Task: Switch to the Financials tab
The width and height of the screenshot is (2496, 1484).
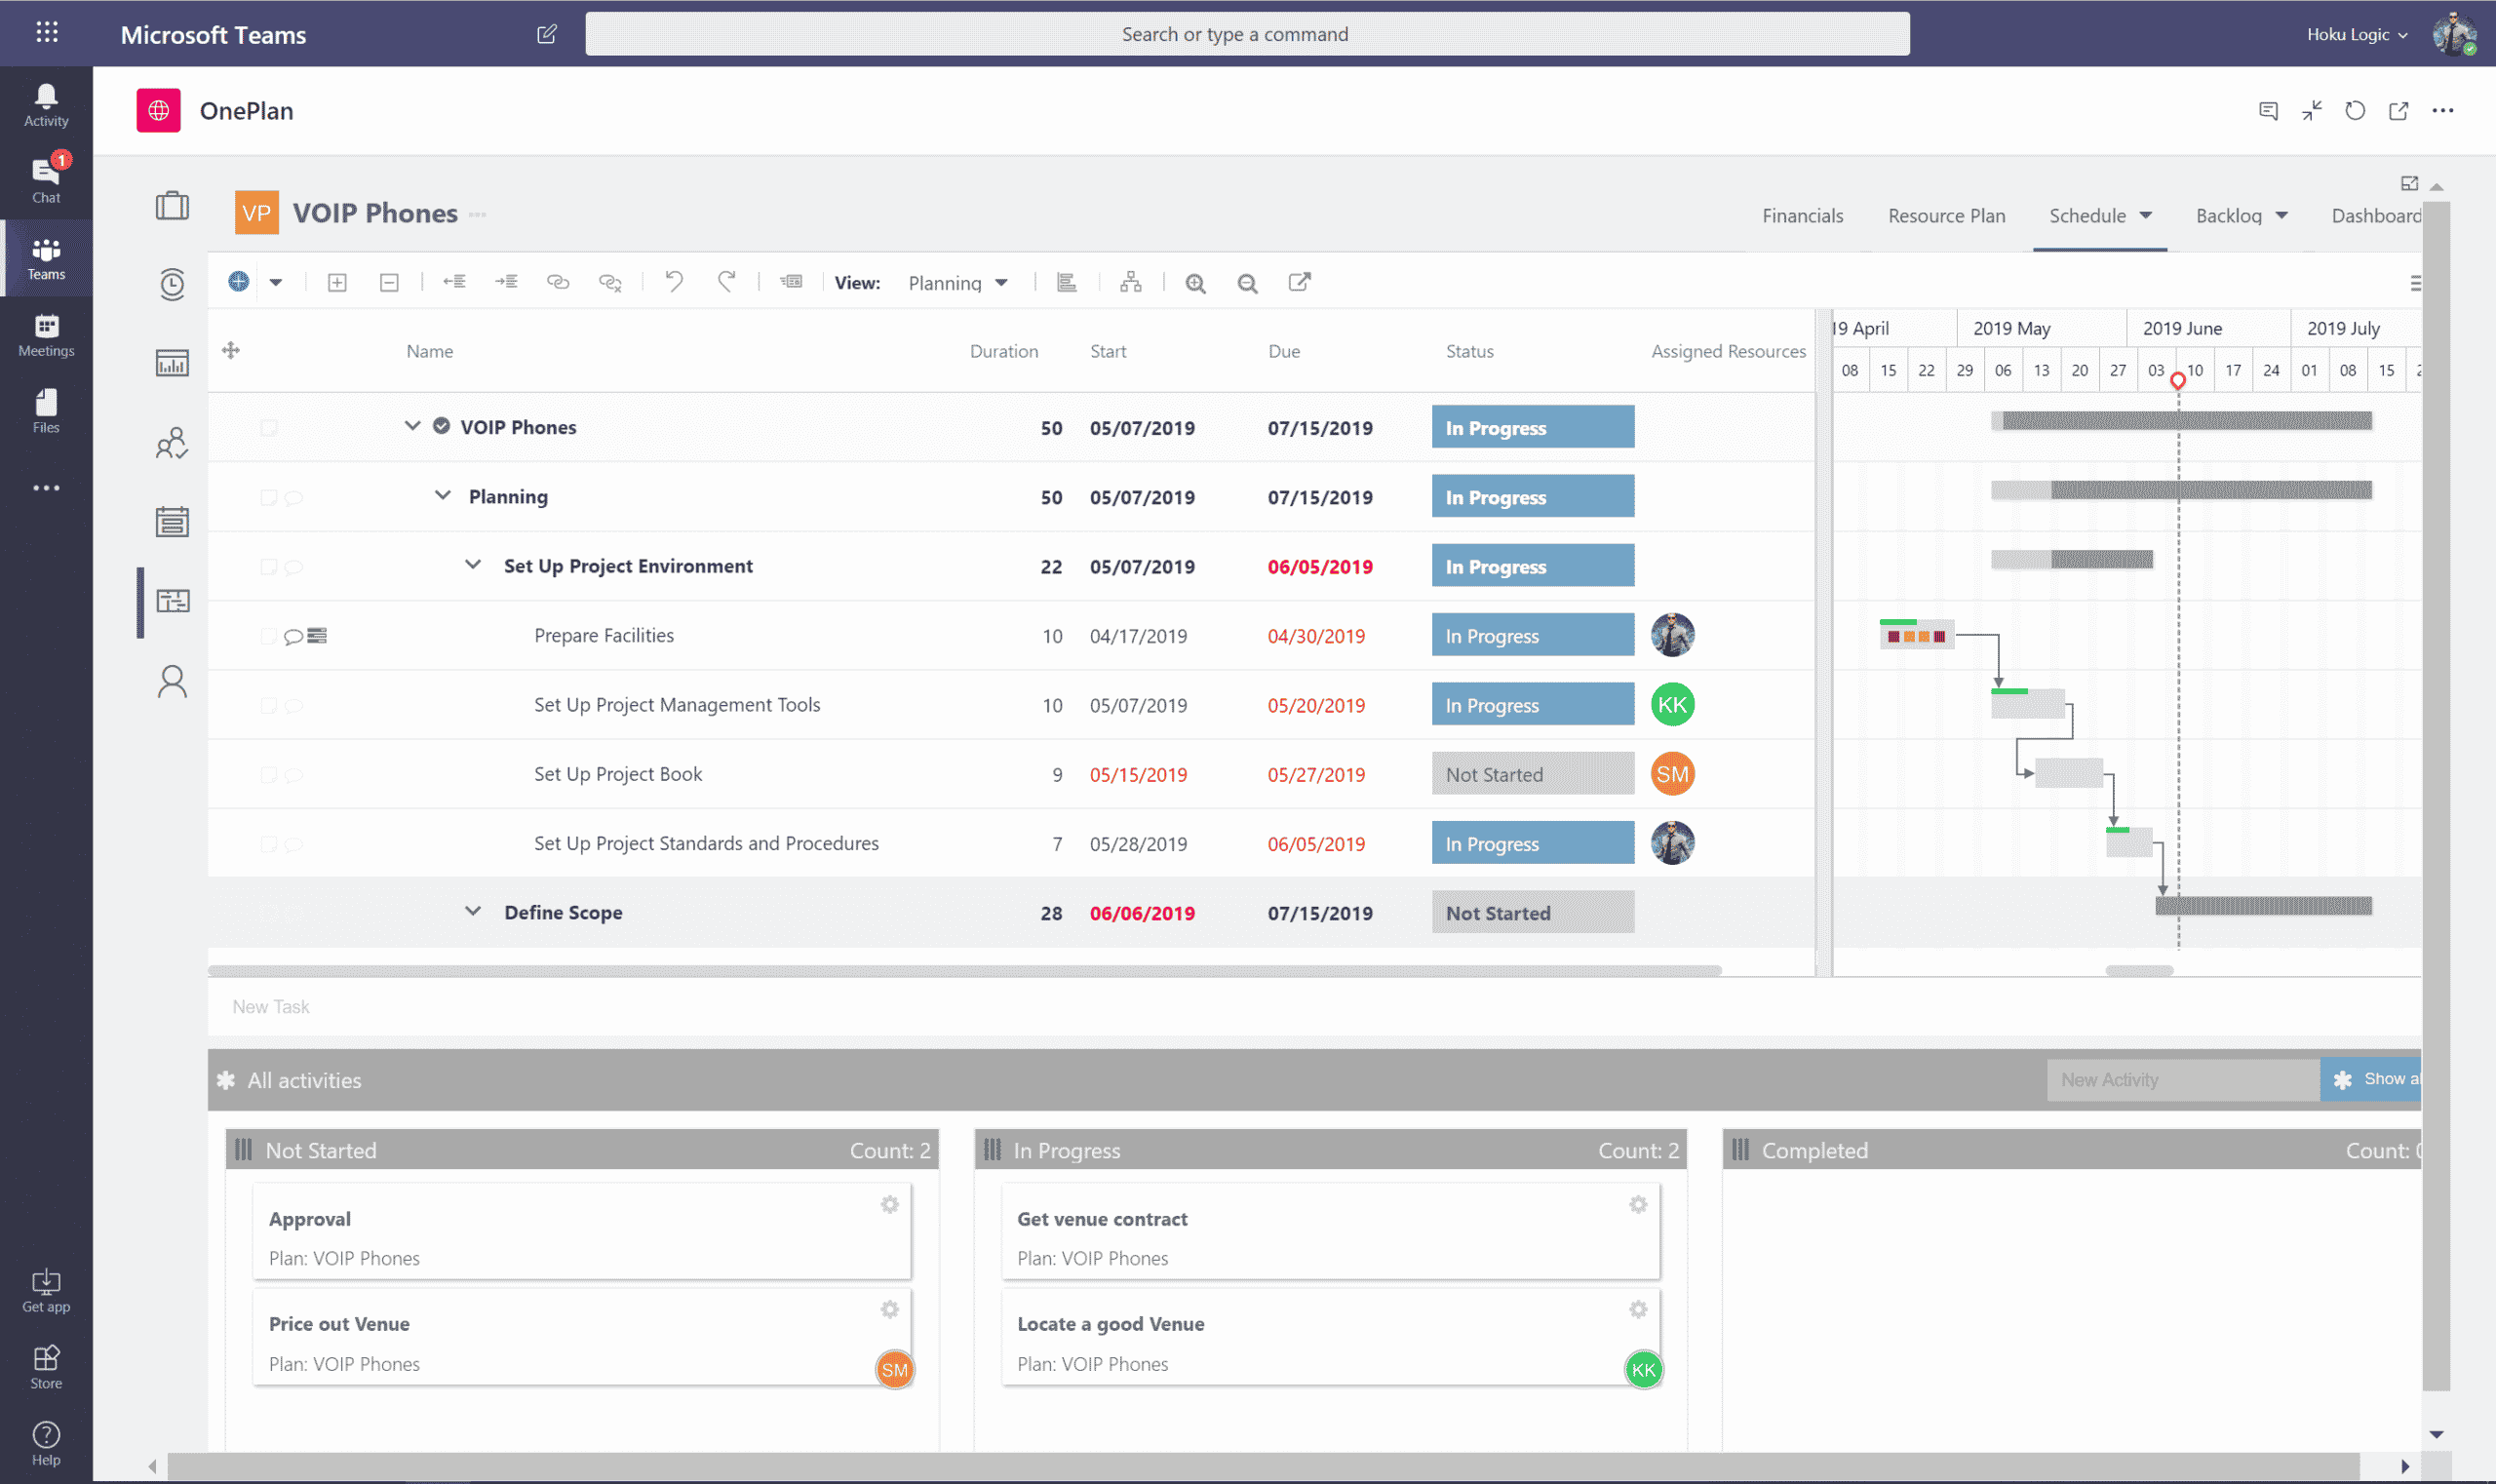Action: pos(1801,215)
